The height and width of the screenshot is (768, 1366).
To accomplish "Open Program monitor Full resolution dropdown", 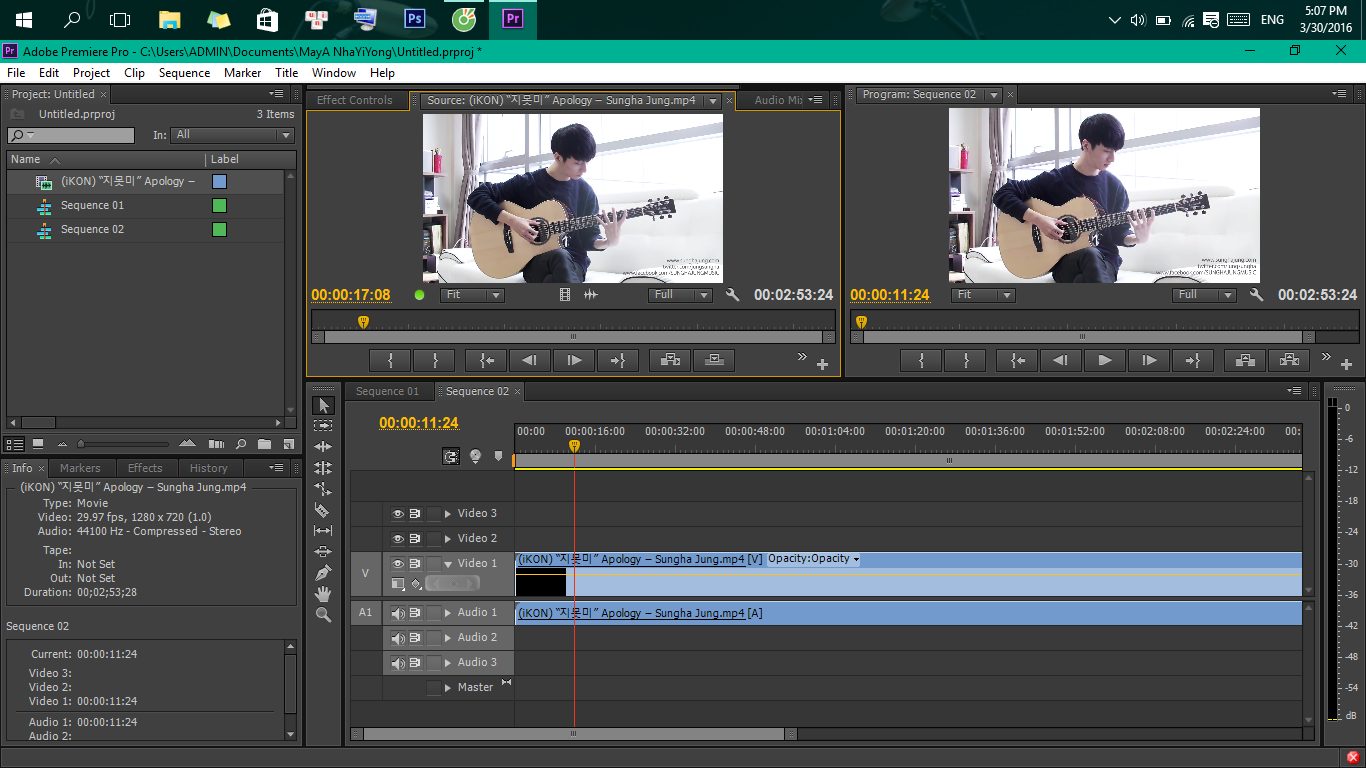I will pyautogui.click(x=1204, y=295).
